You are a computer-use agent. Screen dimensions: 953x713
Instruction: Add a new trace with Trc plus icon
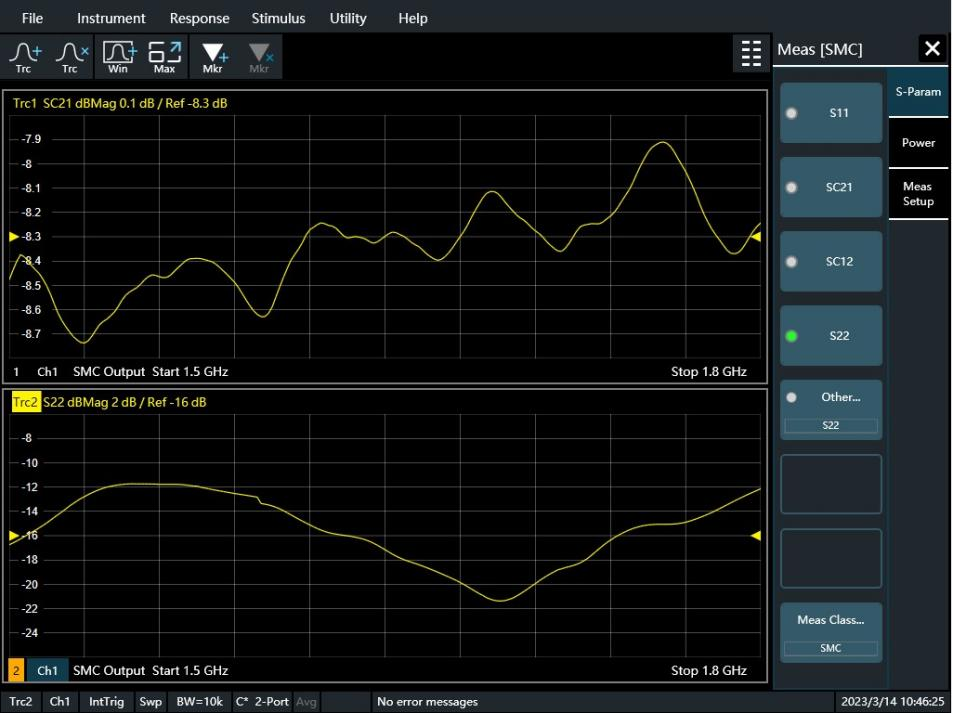(x=24, y=57)
